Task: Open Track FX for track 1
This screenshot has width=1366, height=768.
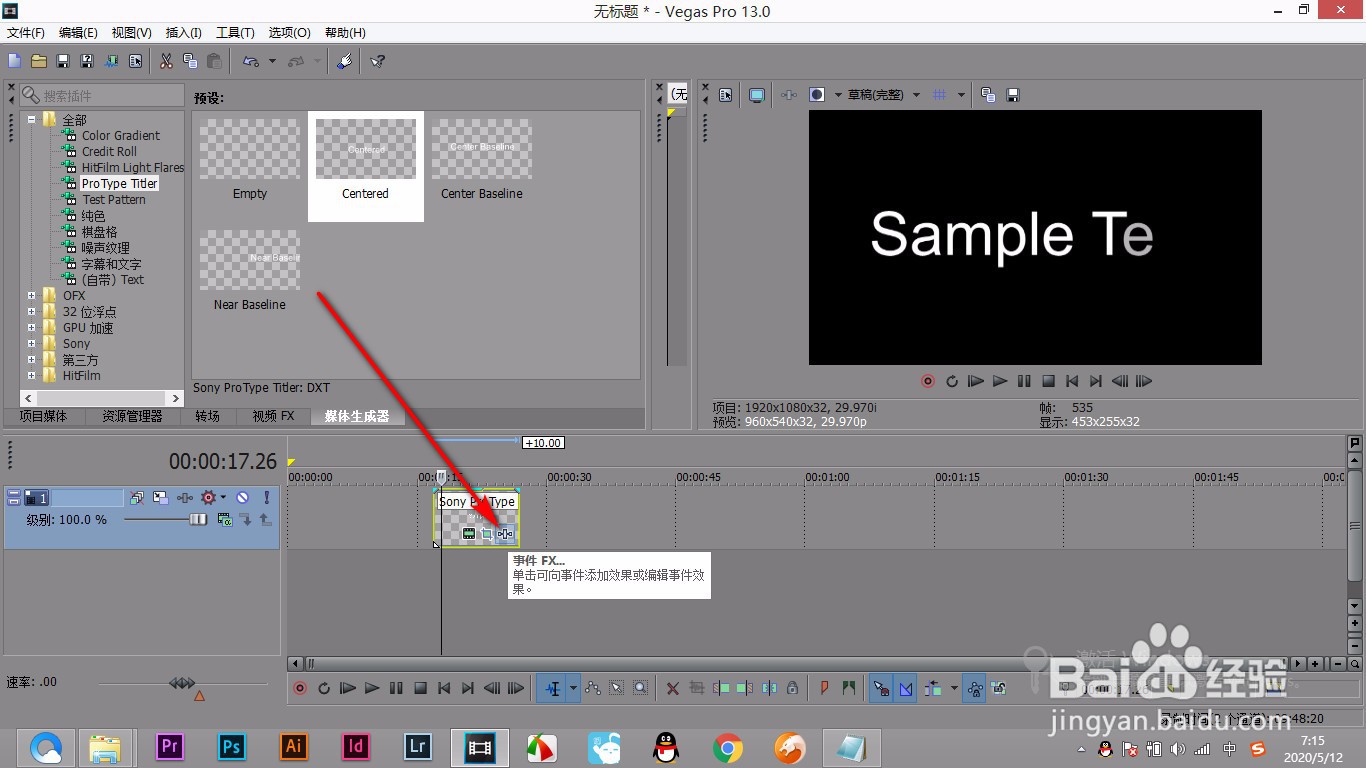Action: (x=185, y=497)
